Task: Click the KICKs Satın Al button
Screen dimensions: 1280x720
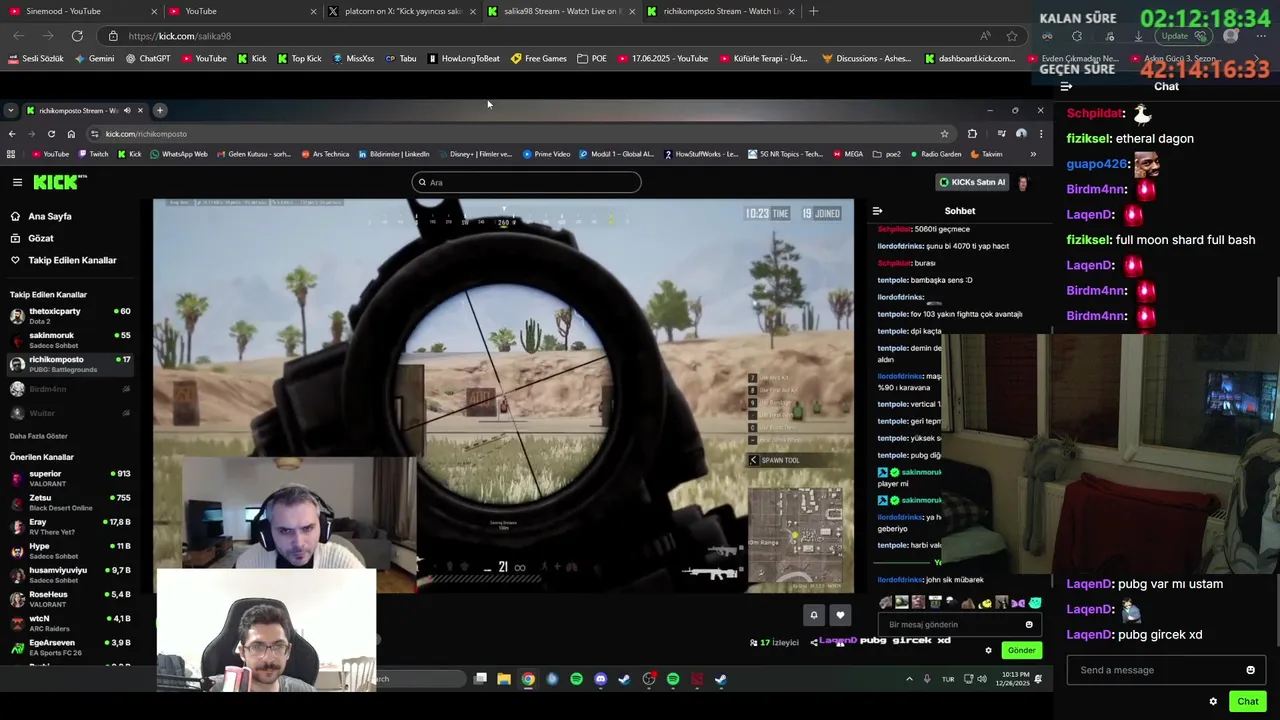Action: coord(972,182)
